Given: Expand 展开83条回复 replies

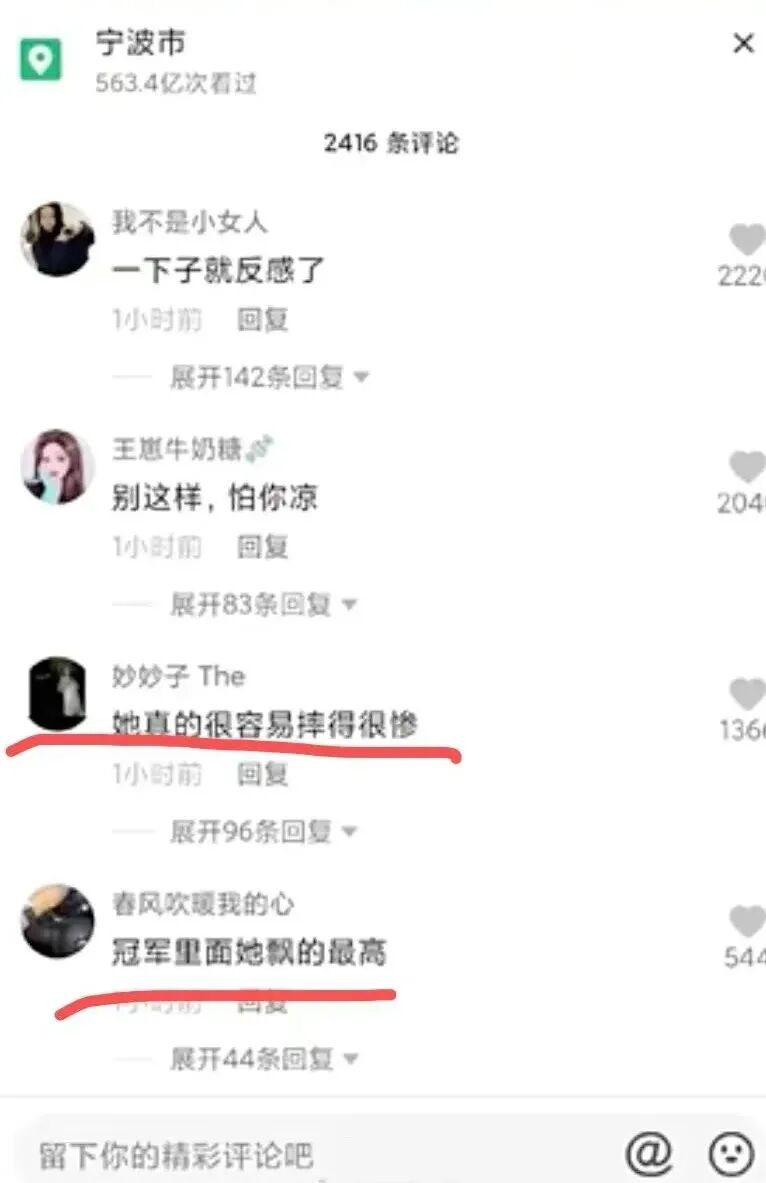Looking at the screenshot, I should [x=263, y=604].
